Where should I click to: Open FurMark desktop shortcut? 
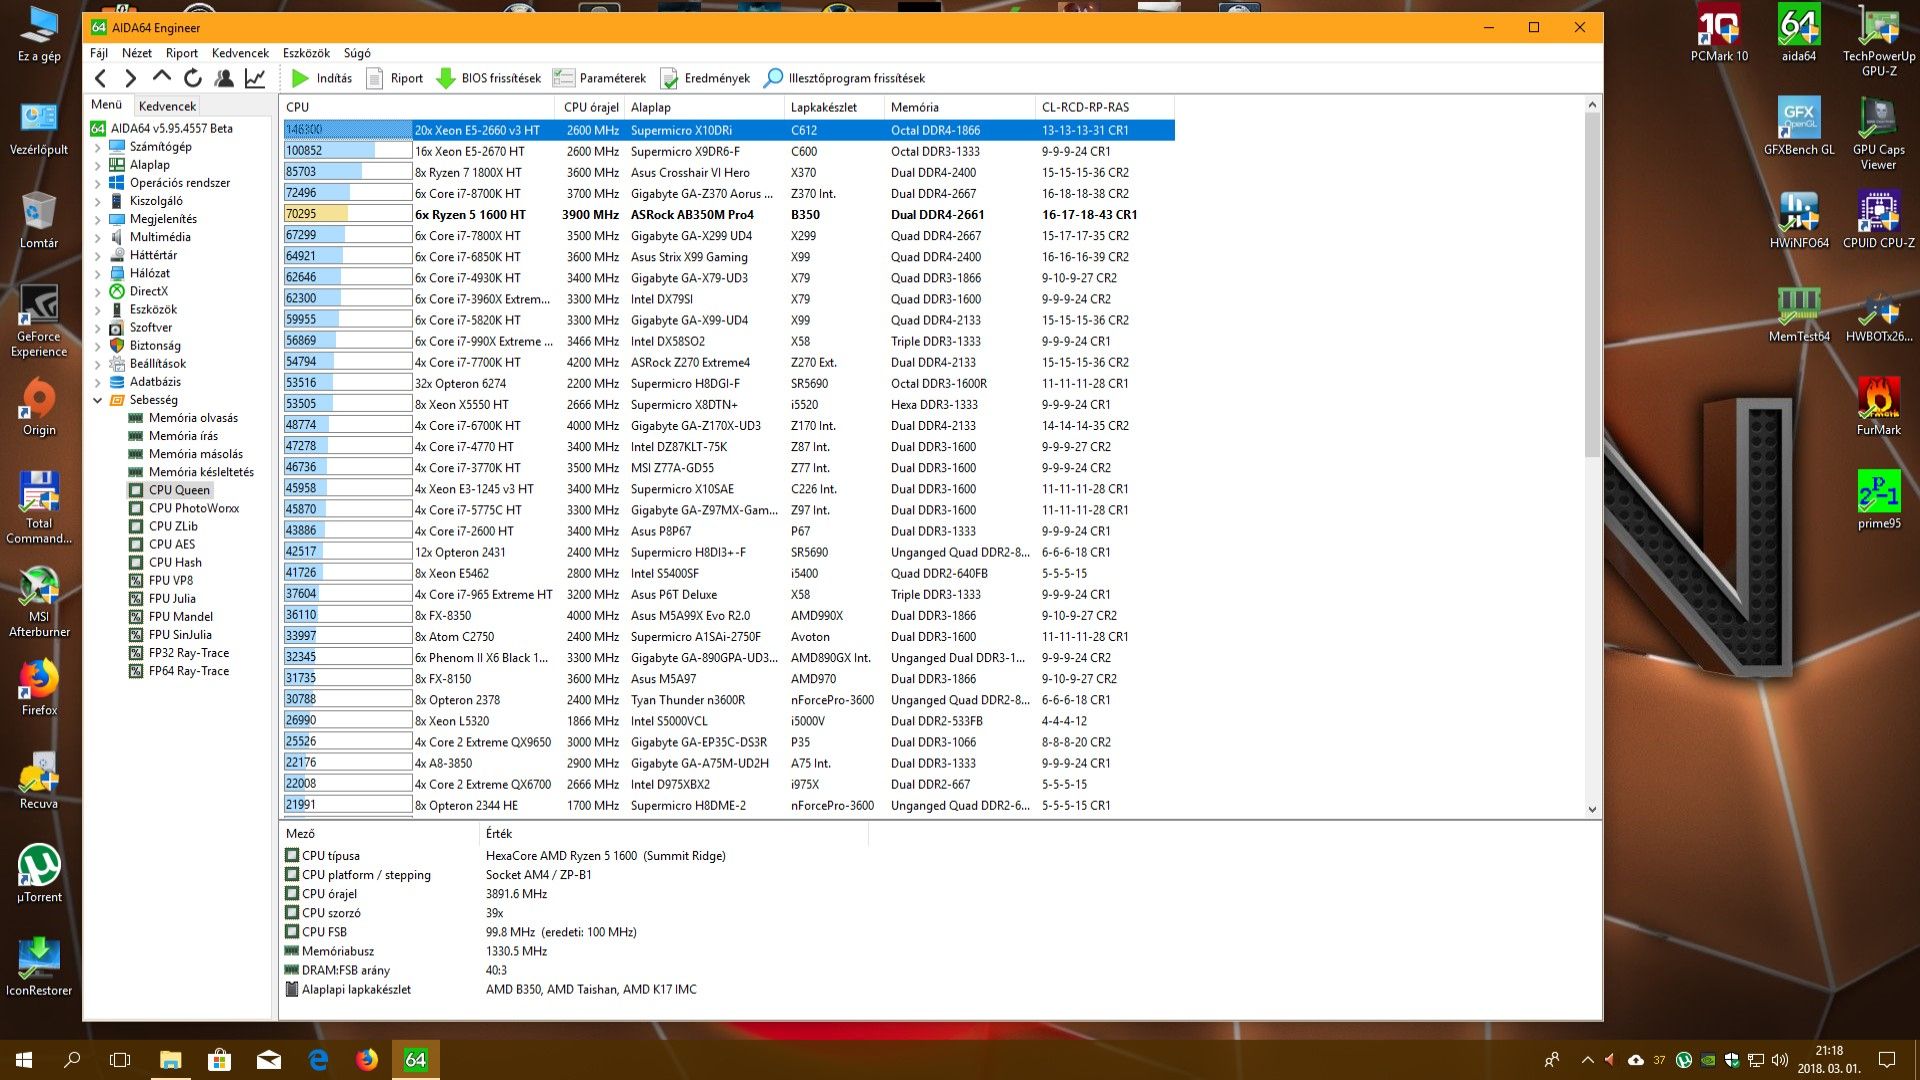coord(1879,407)
